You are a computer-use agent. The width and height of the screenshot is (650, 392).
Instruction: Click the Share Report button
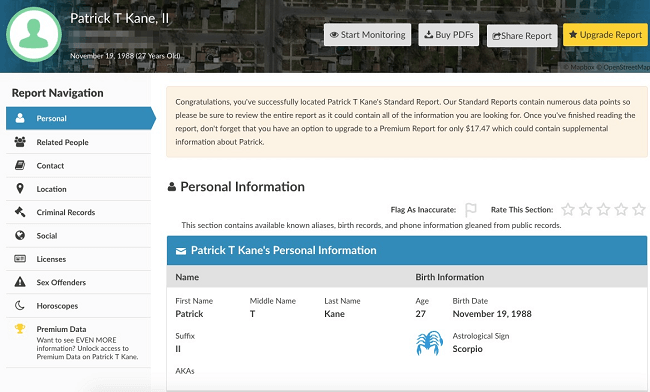pyautogui.click(x=522, y=36)
